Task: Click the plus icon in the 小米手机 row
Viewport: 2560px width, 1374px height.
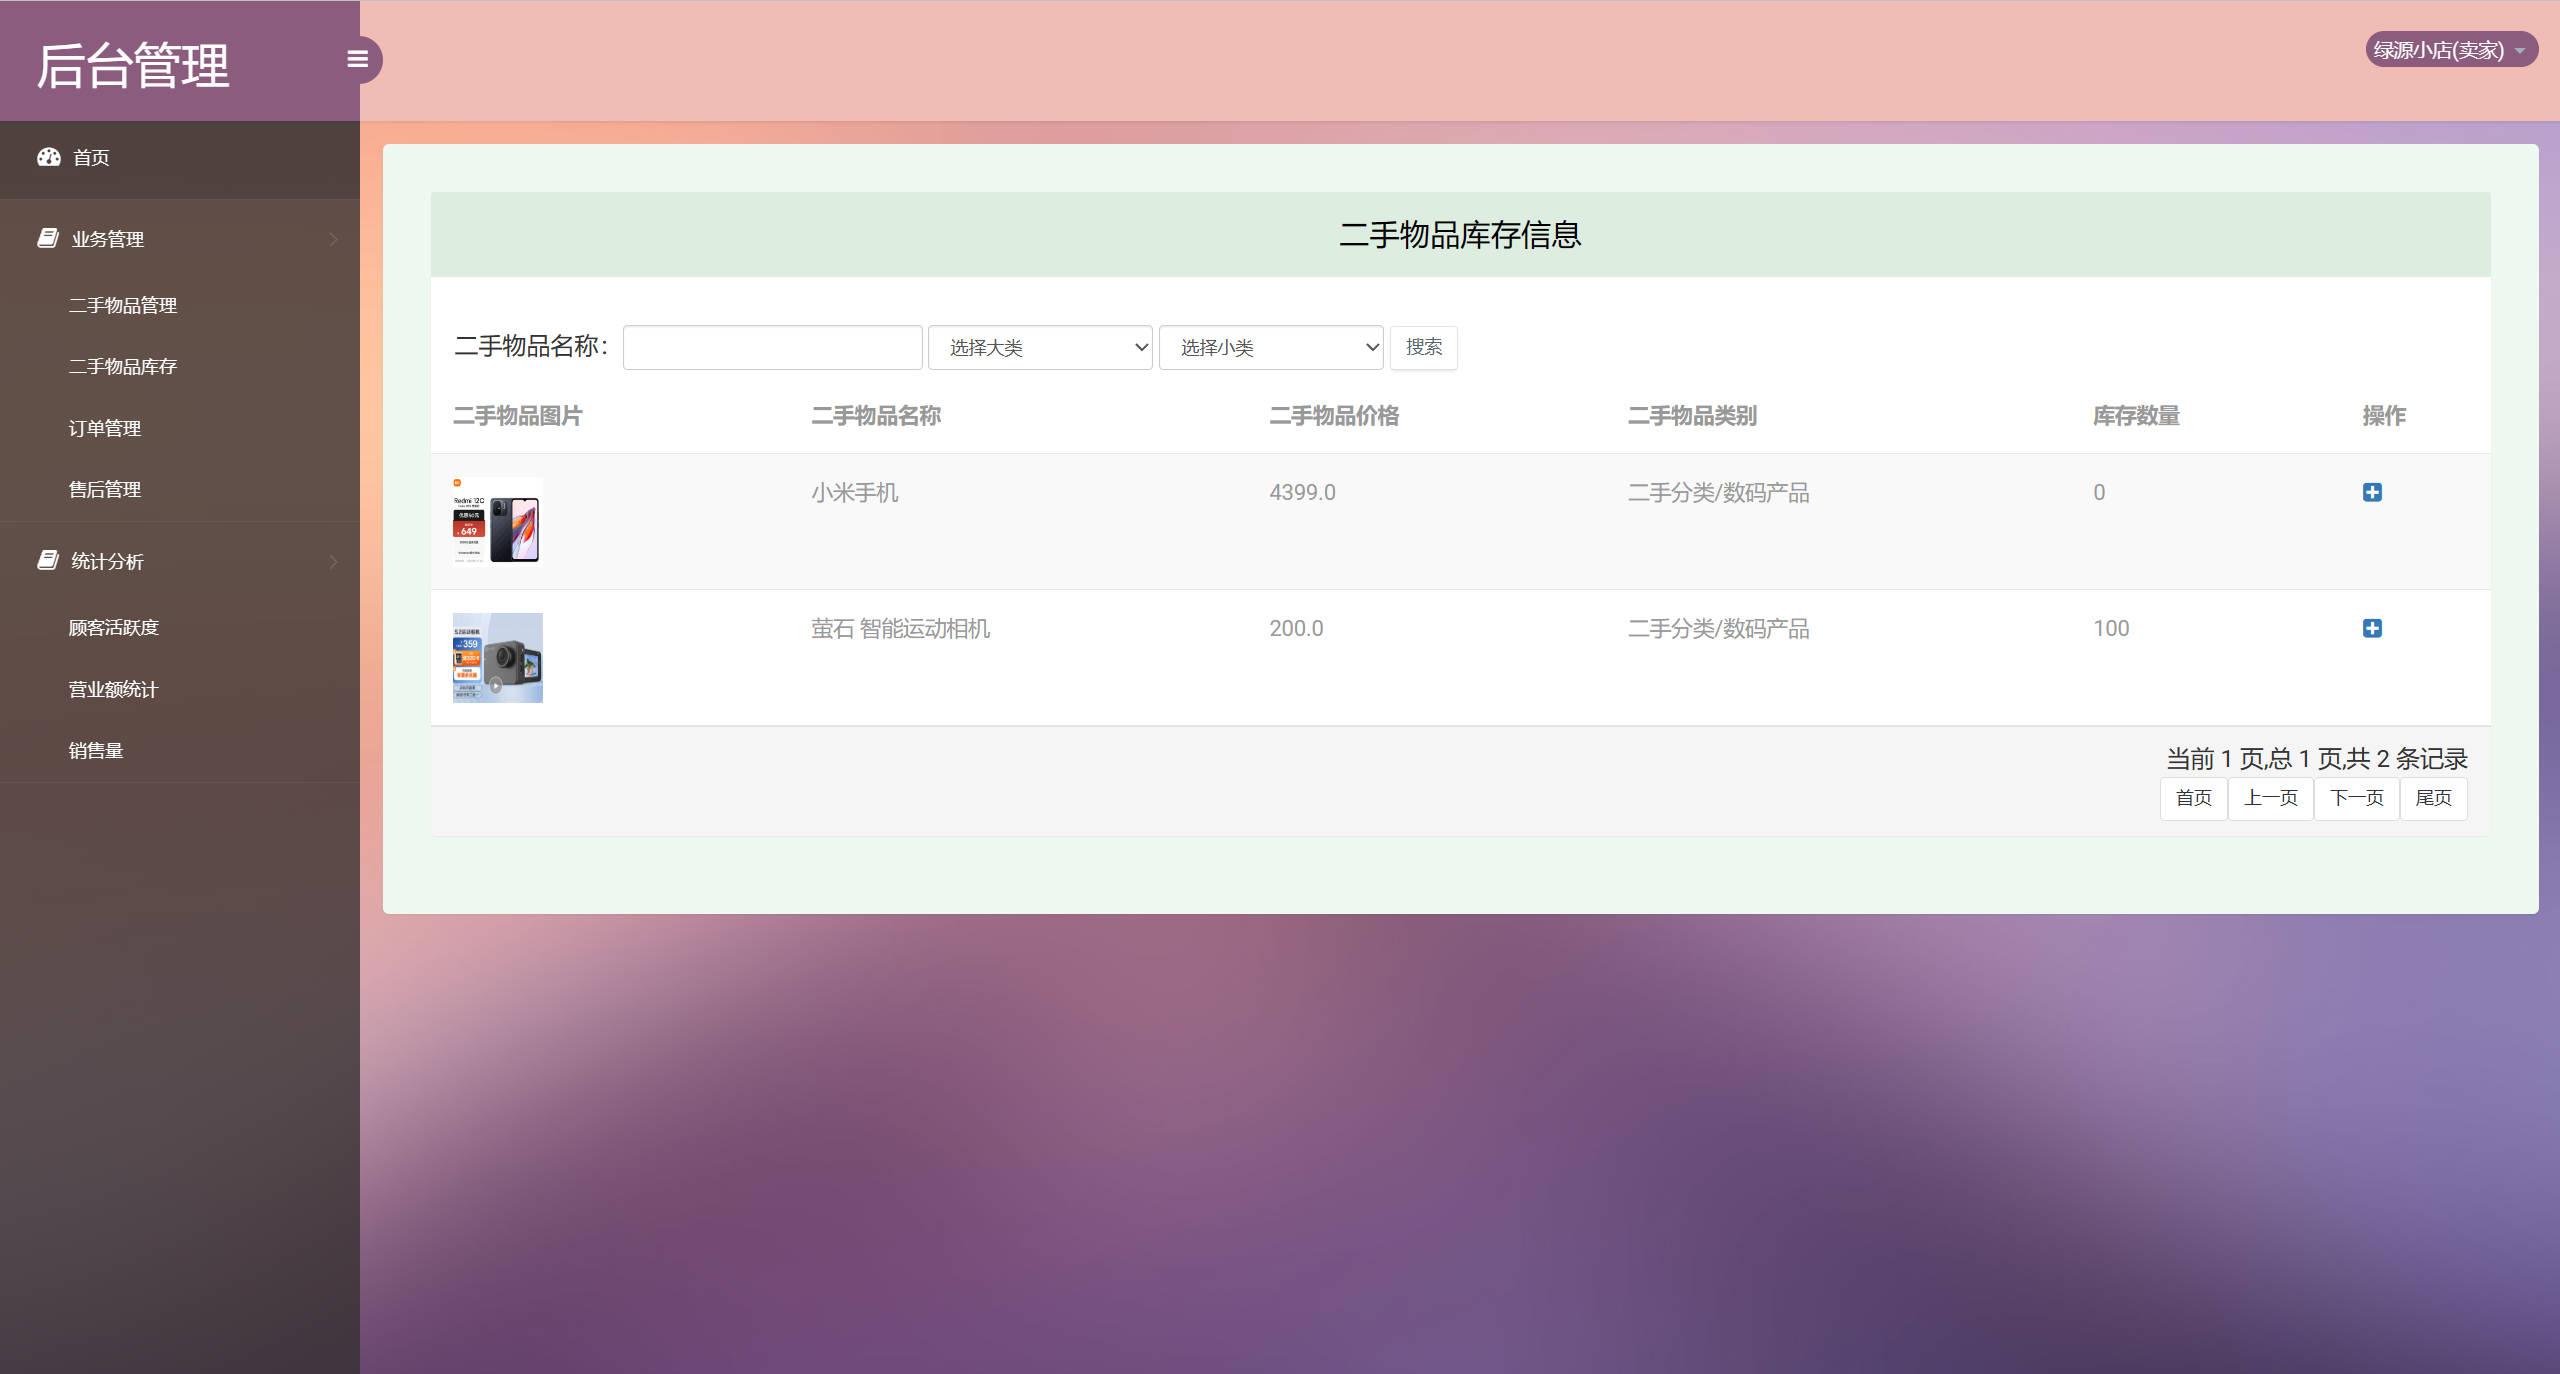Action: (x=2373, y=491)
